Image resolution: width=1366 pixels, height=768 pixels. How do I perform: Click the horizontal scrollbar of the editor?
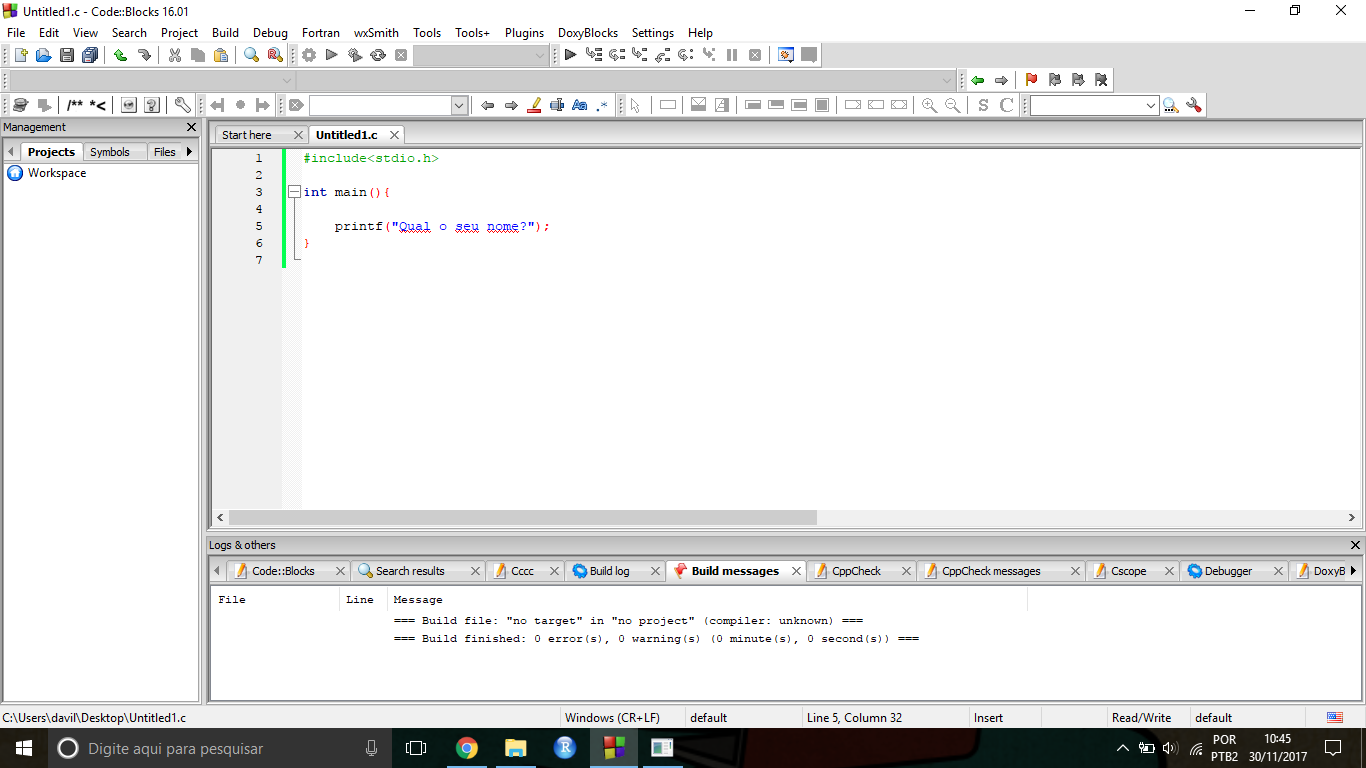click(x=522, y=518)
